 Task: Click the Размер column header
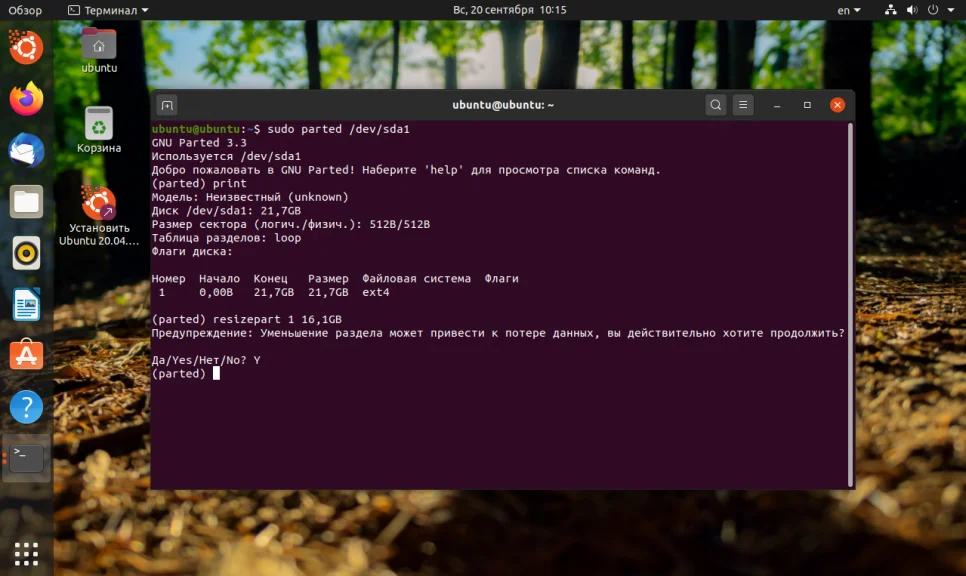[x=328, y=278]
